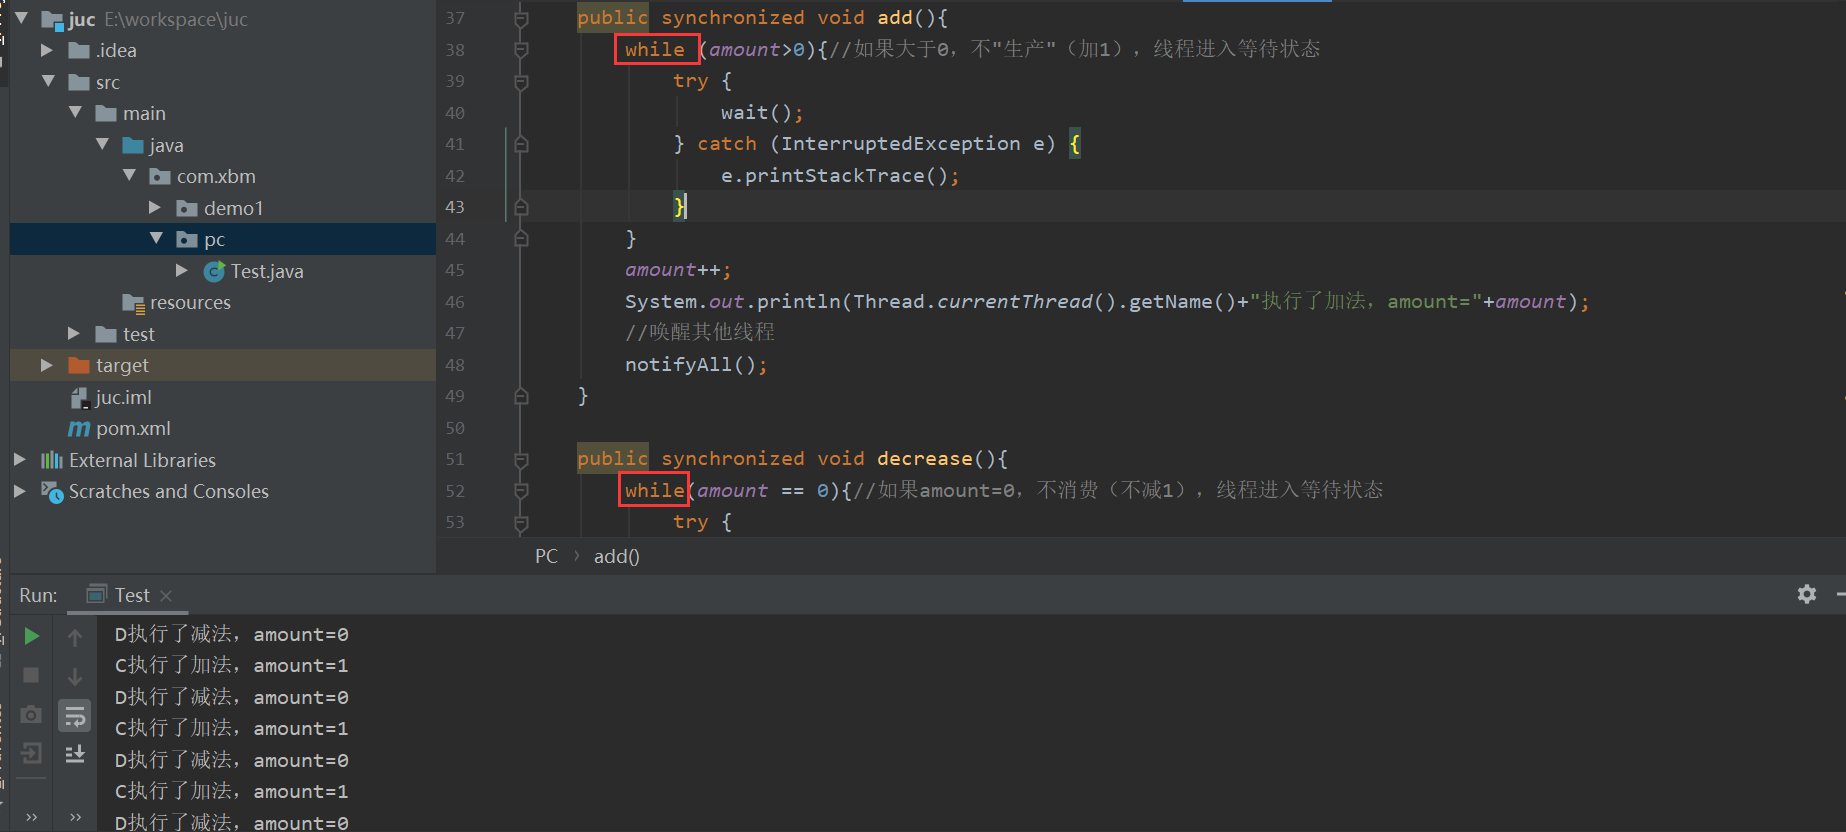The image size is (1846, 832).
Task: Expand External Libraries node
Action: click(20, 460)
